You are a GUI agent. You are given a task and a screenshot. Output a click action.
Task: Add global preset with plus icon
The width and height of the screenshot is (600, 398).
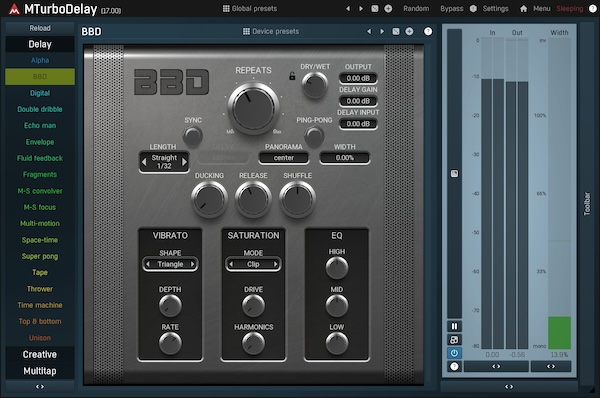(x=388, y=8)
